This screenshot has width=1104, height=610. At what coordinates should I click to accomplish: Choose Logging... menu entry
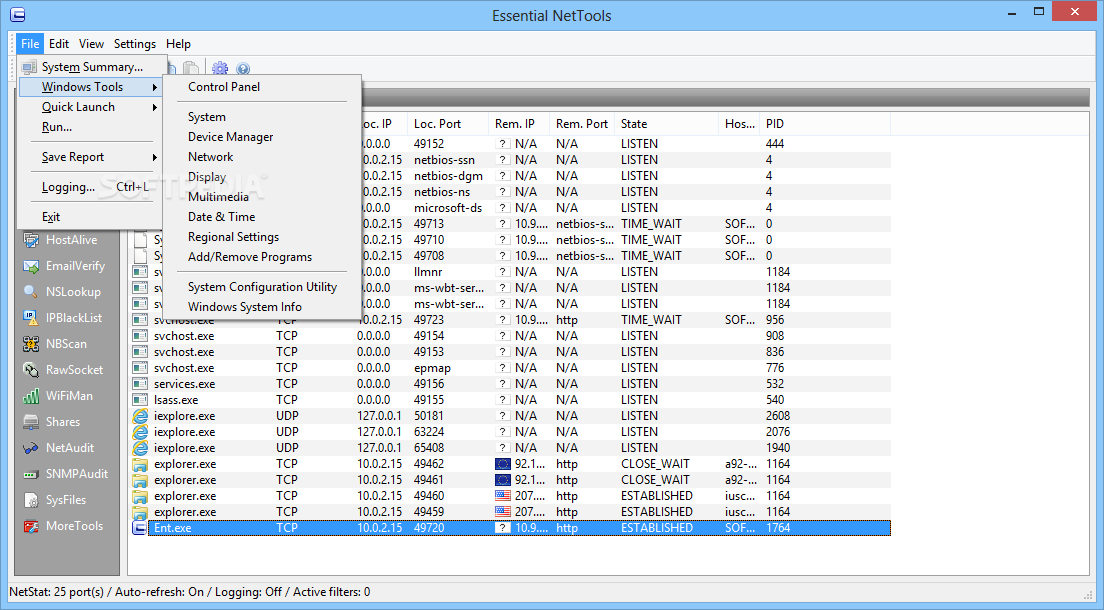[92, 187]
